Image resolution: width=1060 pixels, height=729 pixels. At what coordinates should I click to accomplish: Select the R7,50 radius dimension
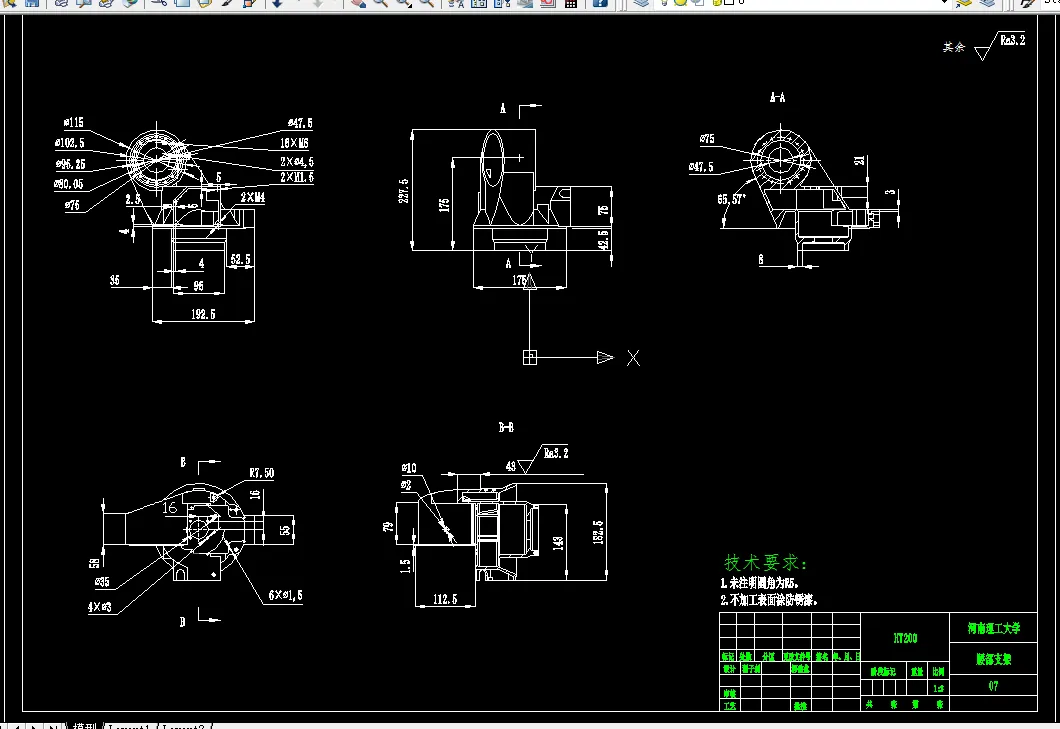(x=262, y=473)
